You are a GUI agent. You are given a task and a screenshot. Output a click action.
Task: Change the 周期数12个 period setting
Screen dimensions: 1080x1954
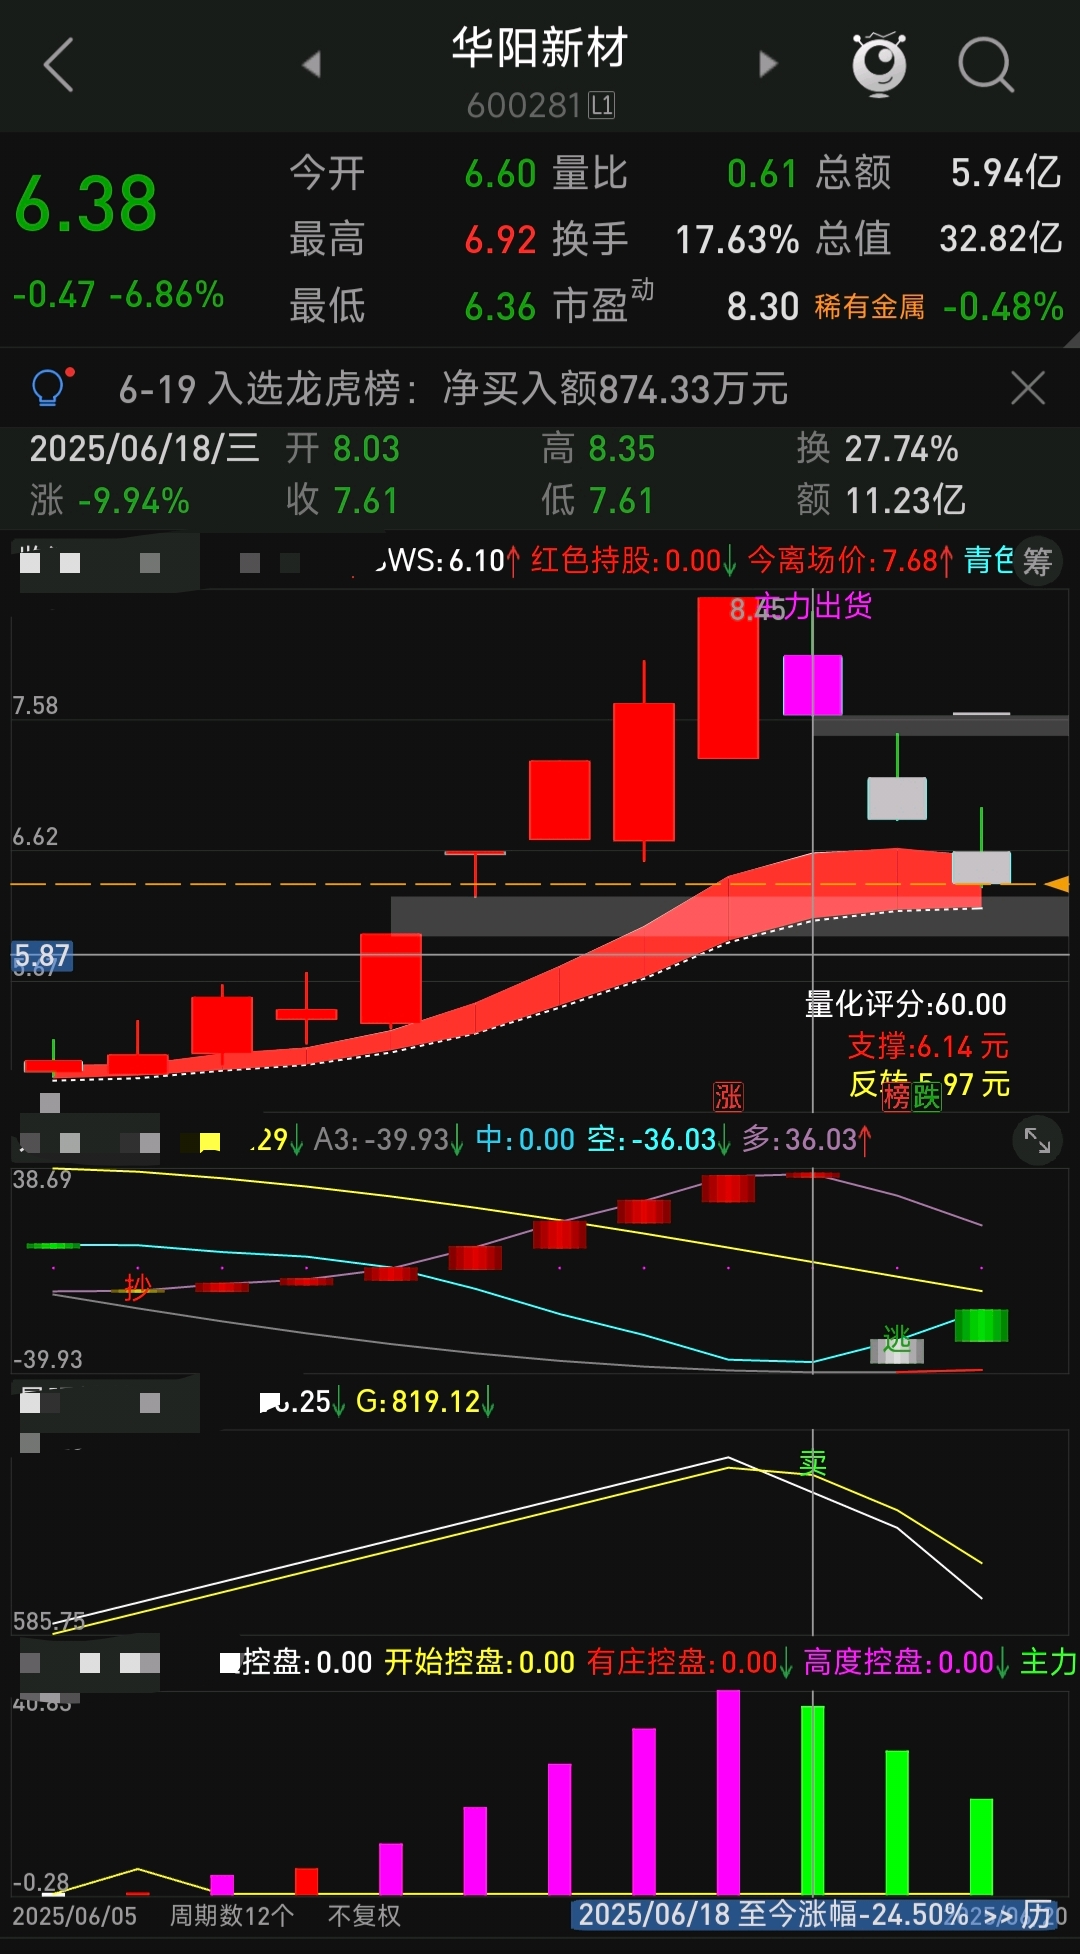point(231,1916)
